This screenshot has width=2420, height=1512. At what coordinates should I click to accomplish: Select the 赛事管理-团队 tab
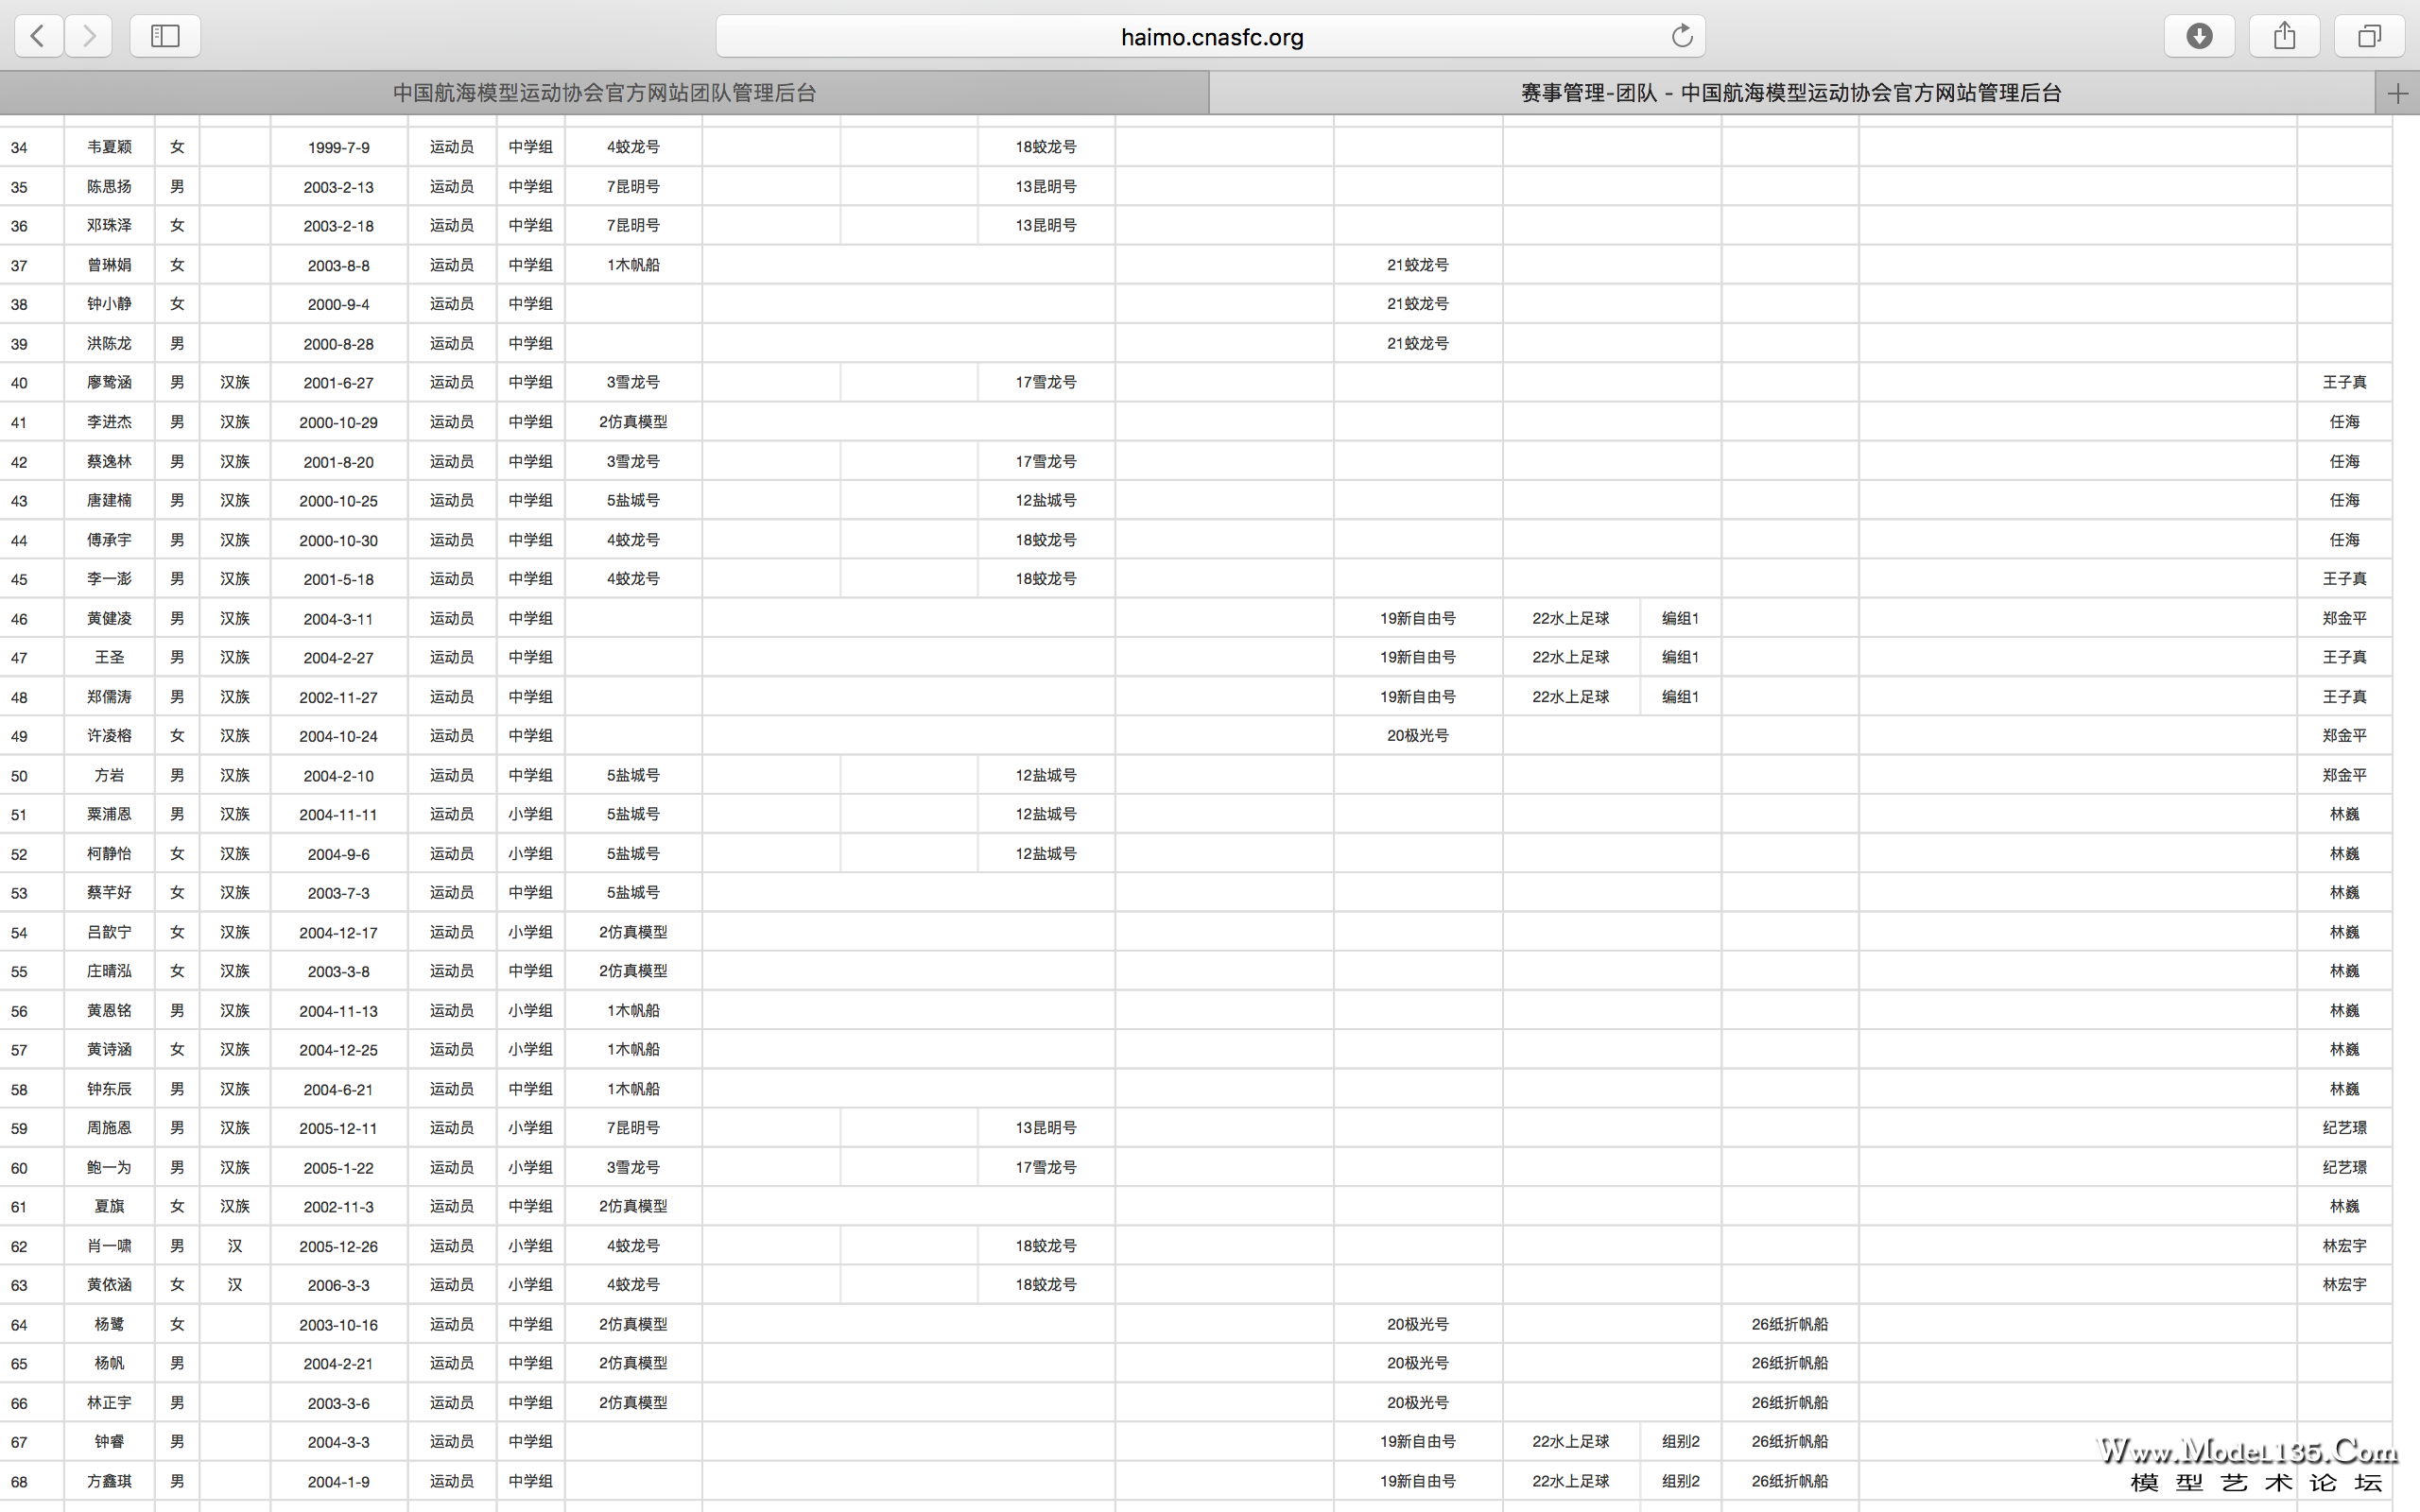coord(1790,93)
